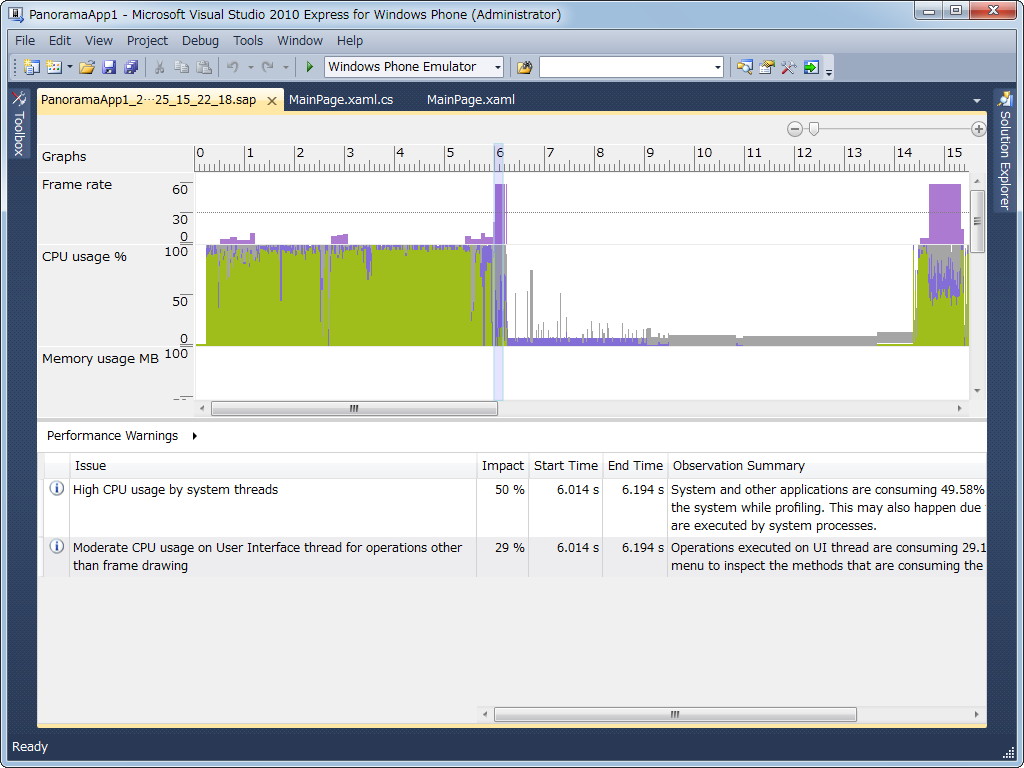Image resolution: width=1024 pixels, height=768 pixels.
Task: Click the Issue column header
Action: 273,466
